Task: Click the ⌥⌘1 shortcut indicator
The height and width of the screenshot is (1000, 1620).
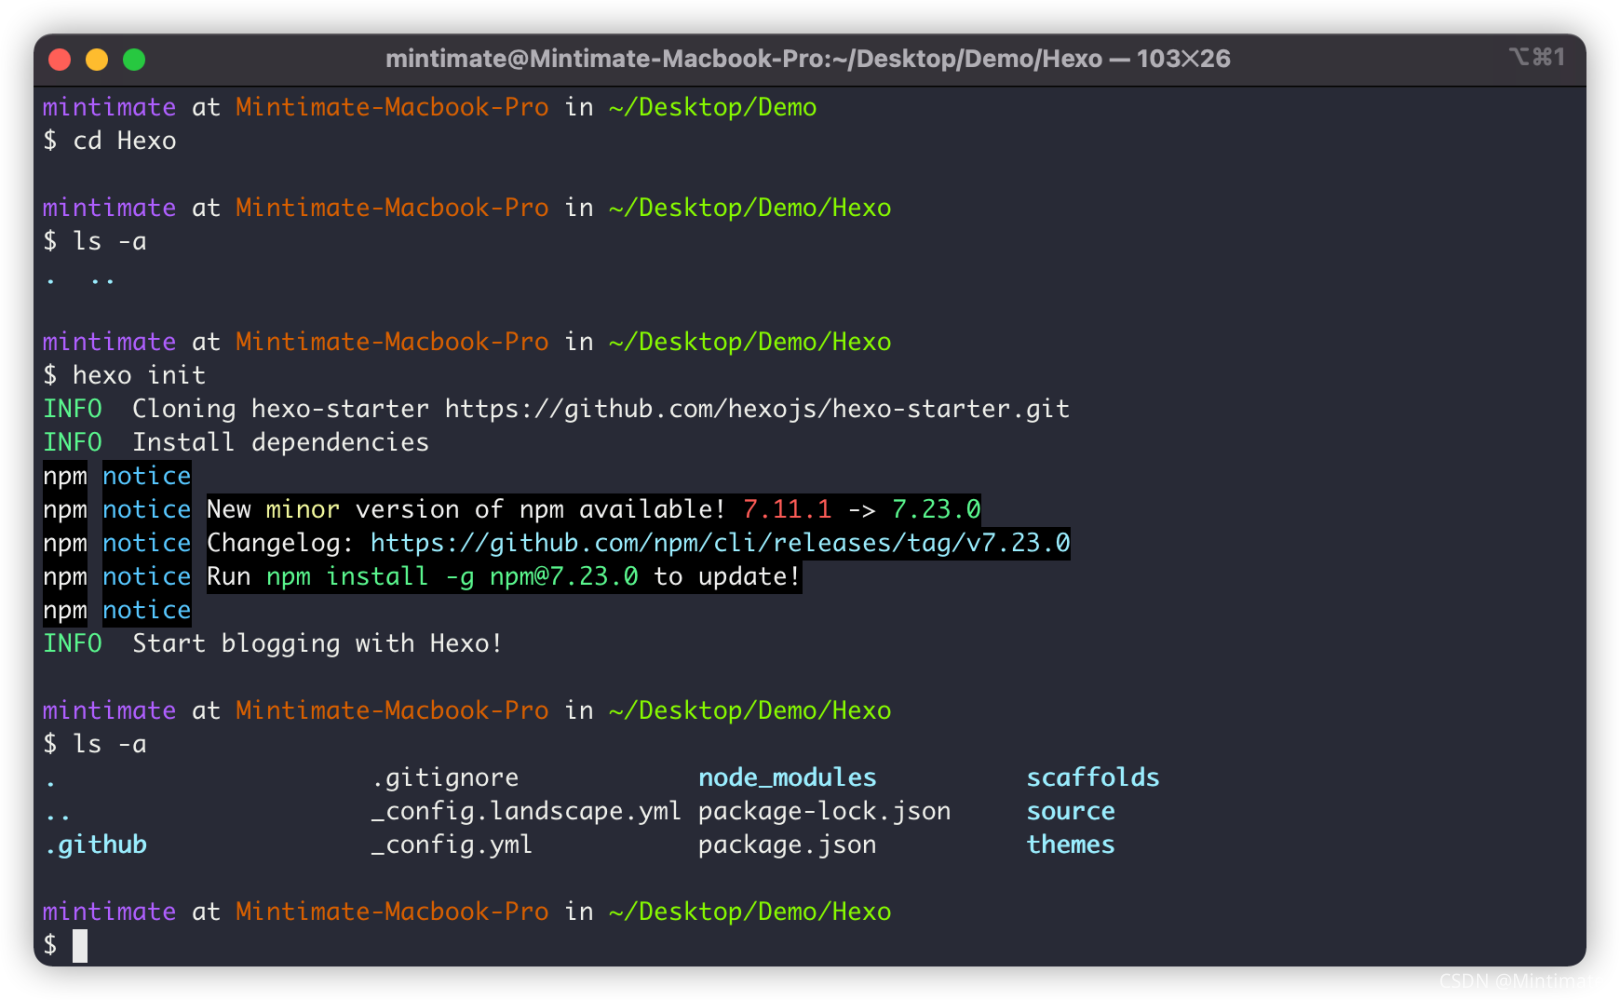Action: point(1537,57)
